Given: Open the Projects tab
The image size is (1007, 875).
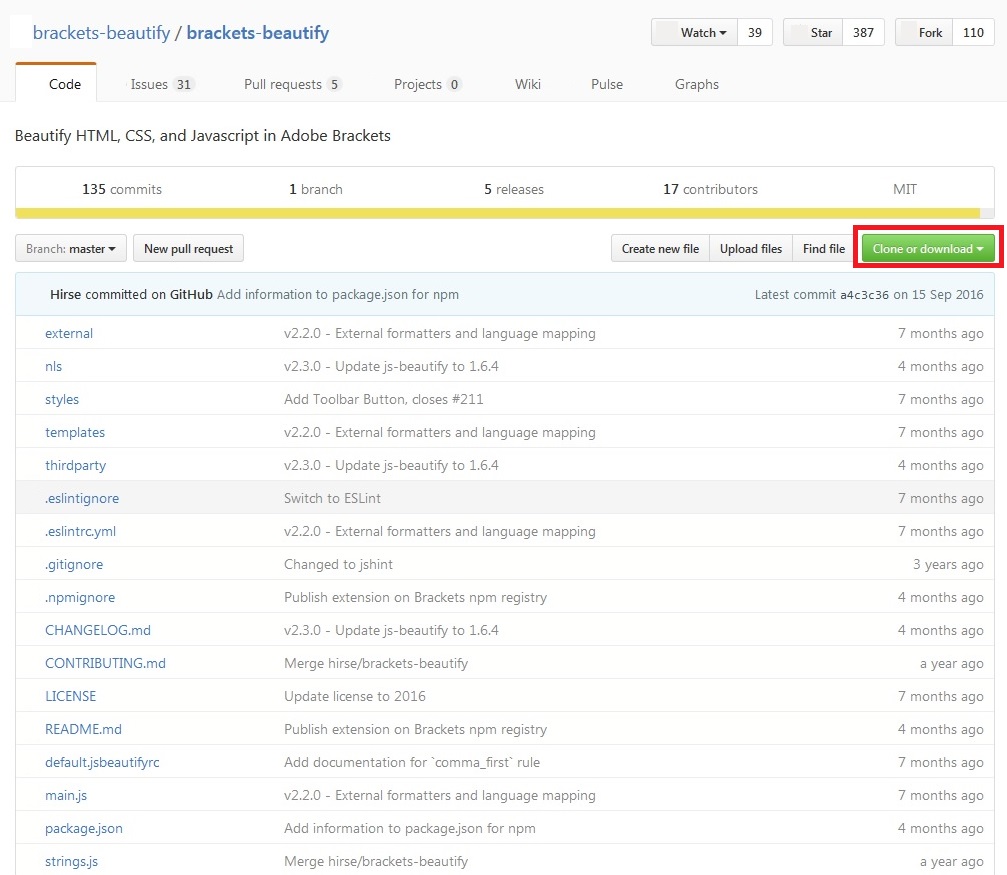Looking at the screenshot, I should coord(428,84).
